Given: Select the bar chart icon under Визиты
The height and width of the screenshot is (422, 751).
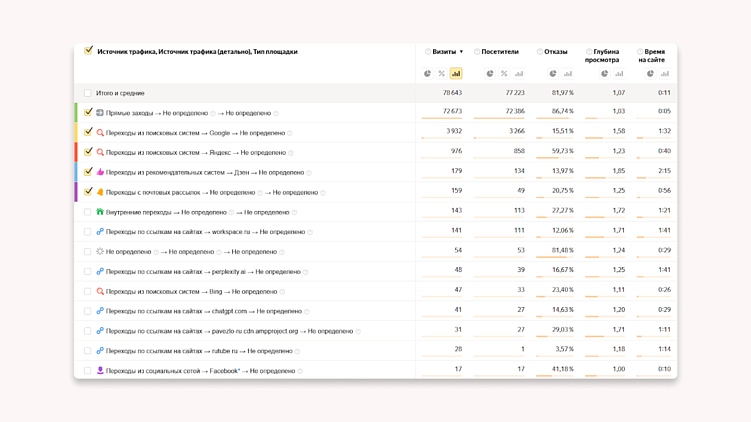Looking at the screenshot, I should 456,73.
